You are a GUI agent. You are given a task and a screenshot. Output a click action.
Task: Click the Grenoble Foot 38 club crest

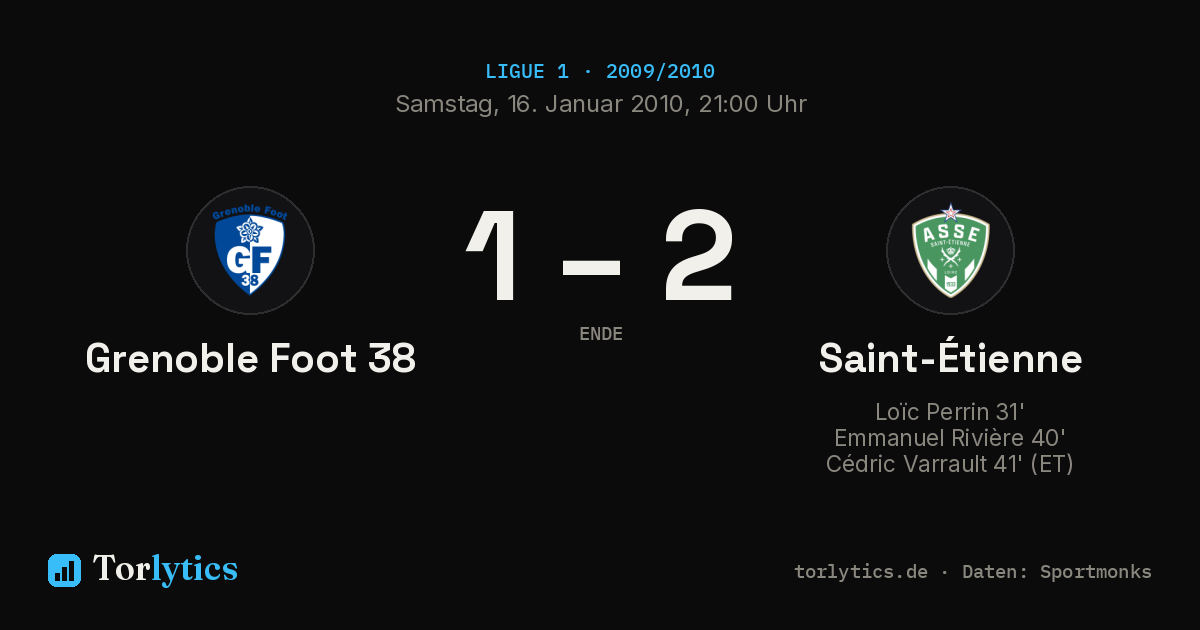tap(250, 250)
